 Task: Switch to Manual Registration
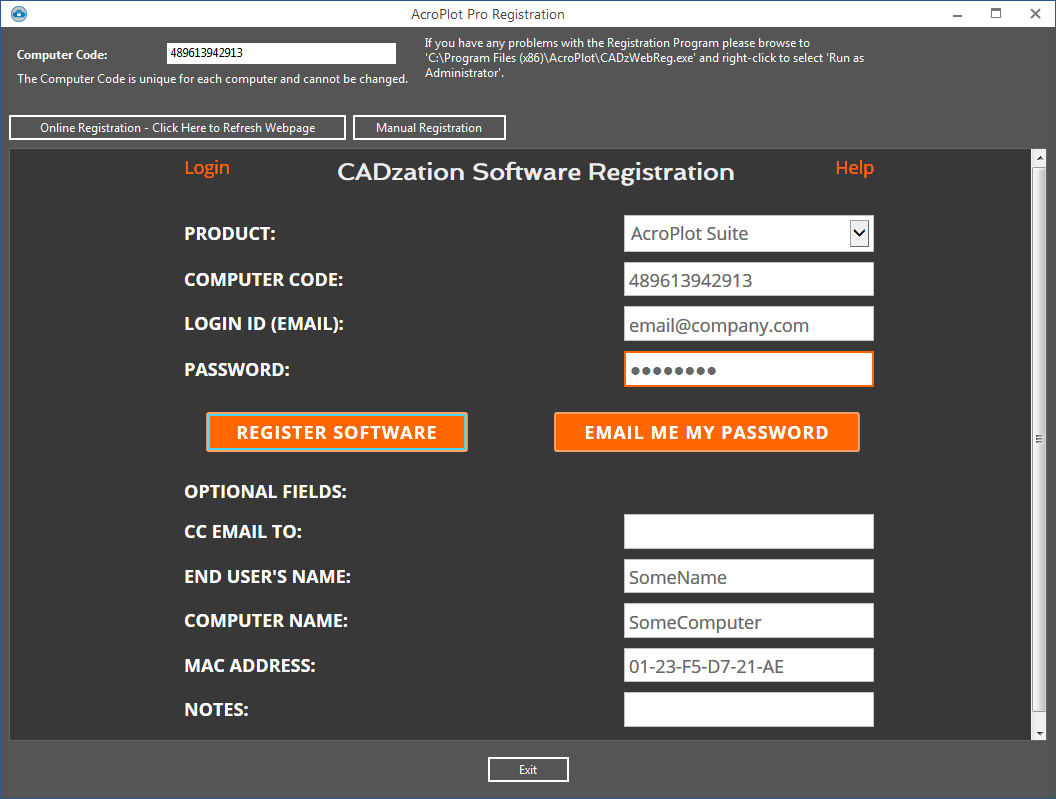429,128
